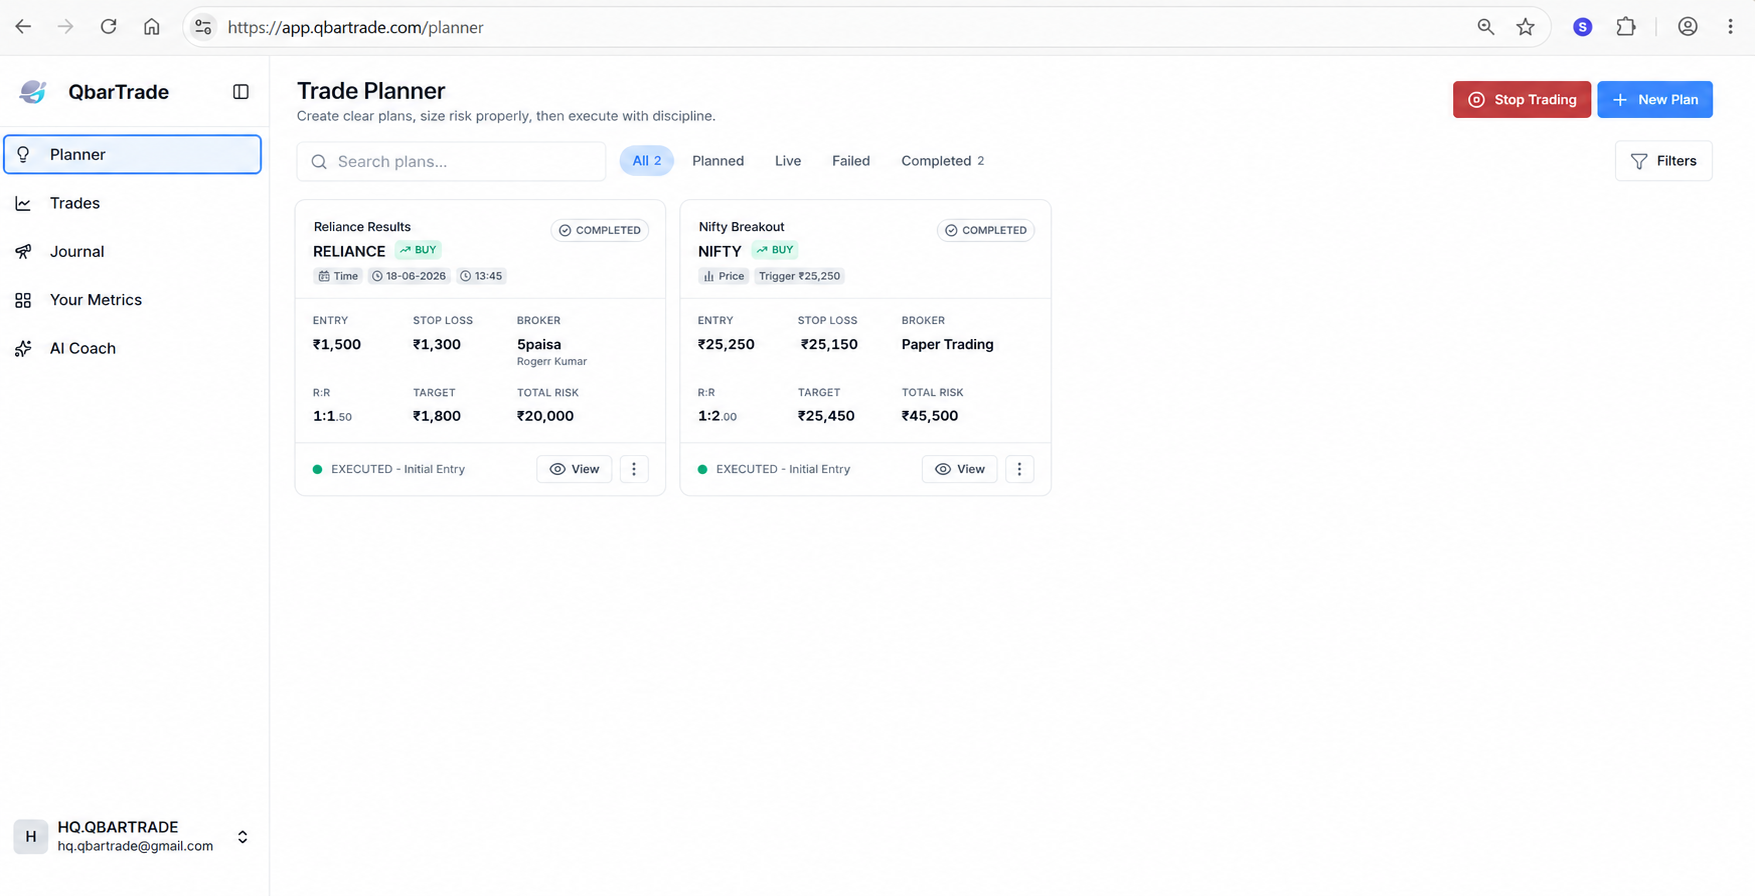Image resolution: width=1755 pixels, height=896 pixels.
Task: Open more options on Nifty Breakout card
Action: click(1019, 469)
